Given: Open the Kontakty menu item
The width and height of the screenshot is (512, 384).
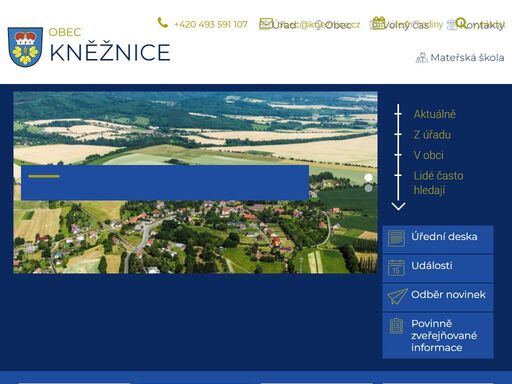Looking at the screenshot, I should (x=484, y=25).
